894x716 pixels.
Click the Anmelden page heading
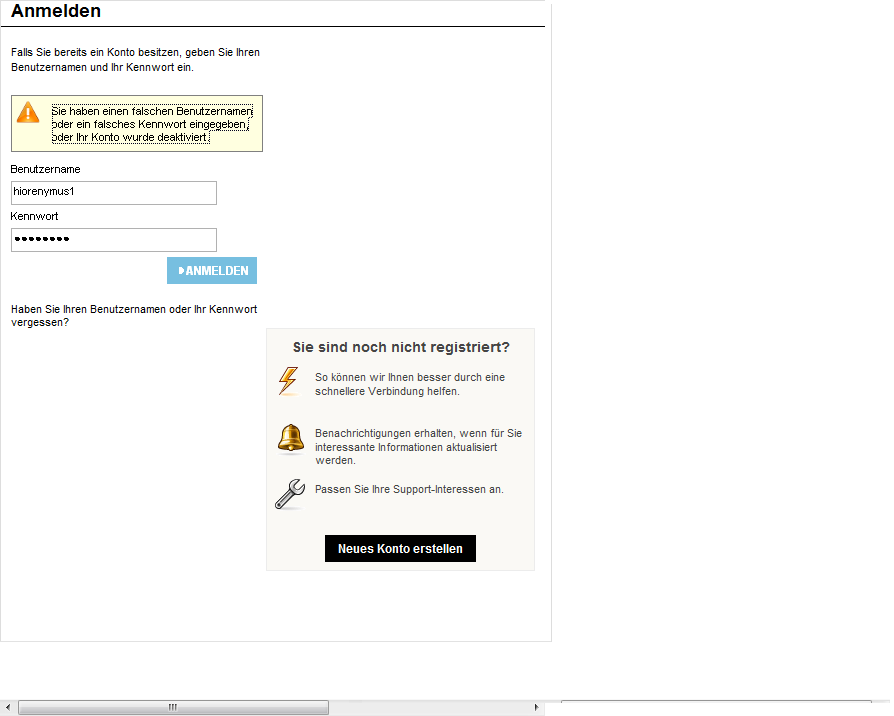56,12
